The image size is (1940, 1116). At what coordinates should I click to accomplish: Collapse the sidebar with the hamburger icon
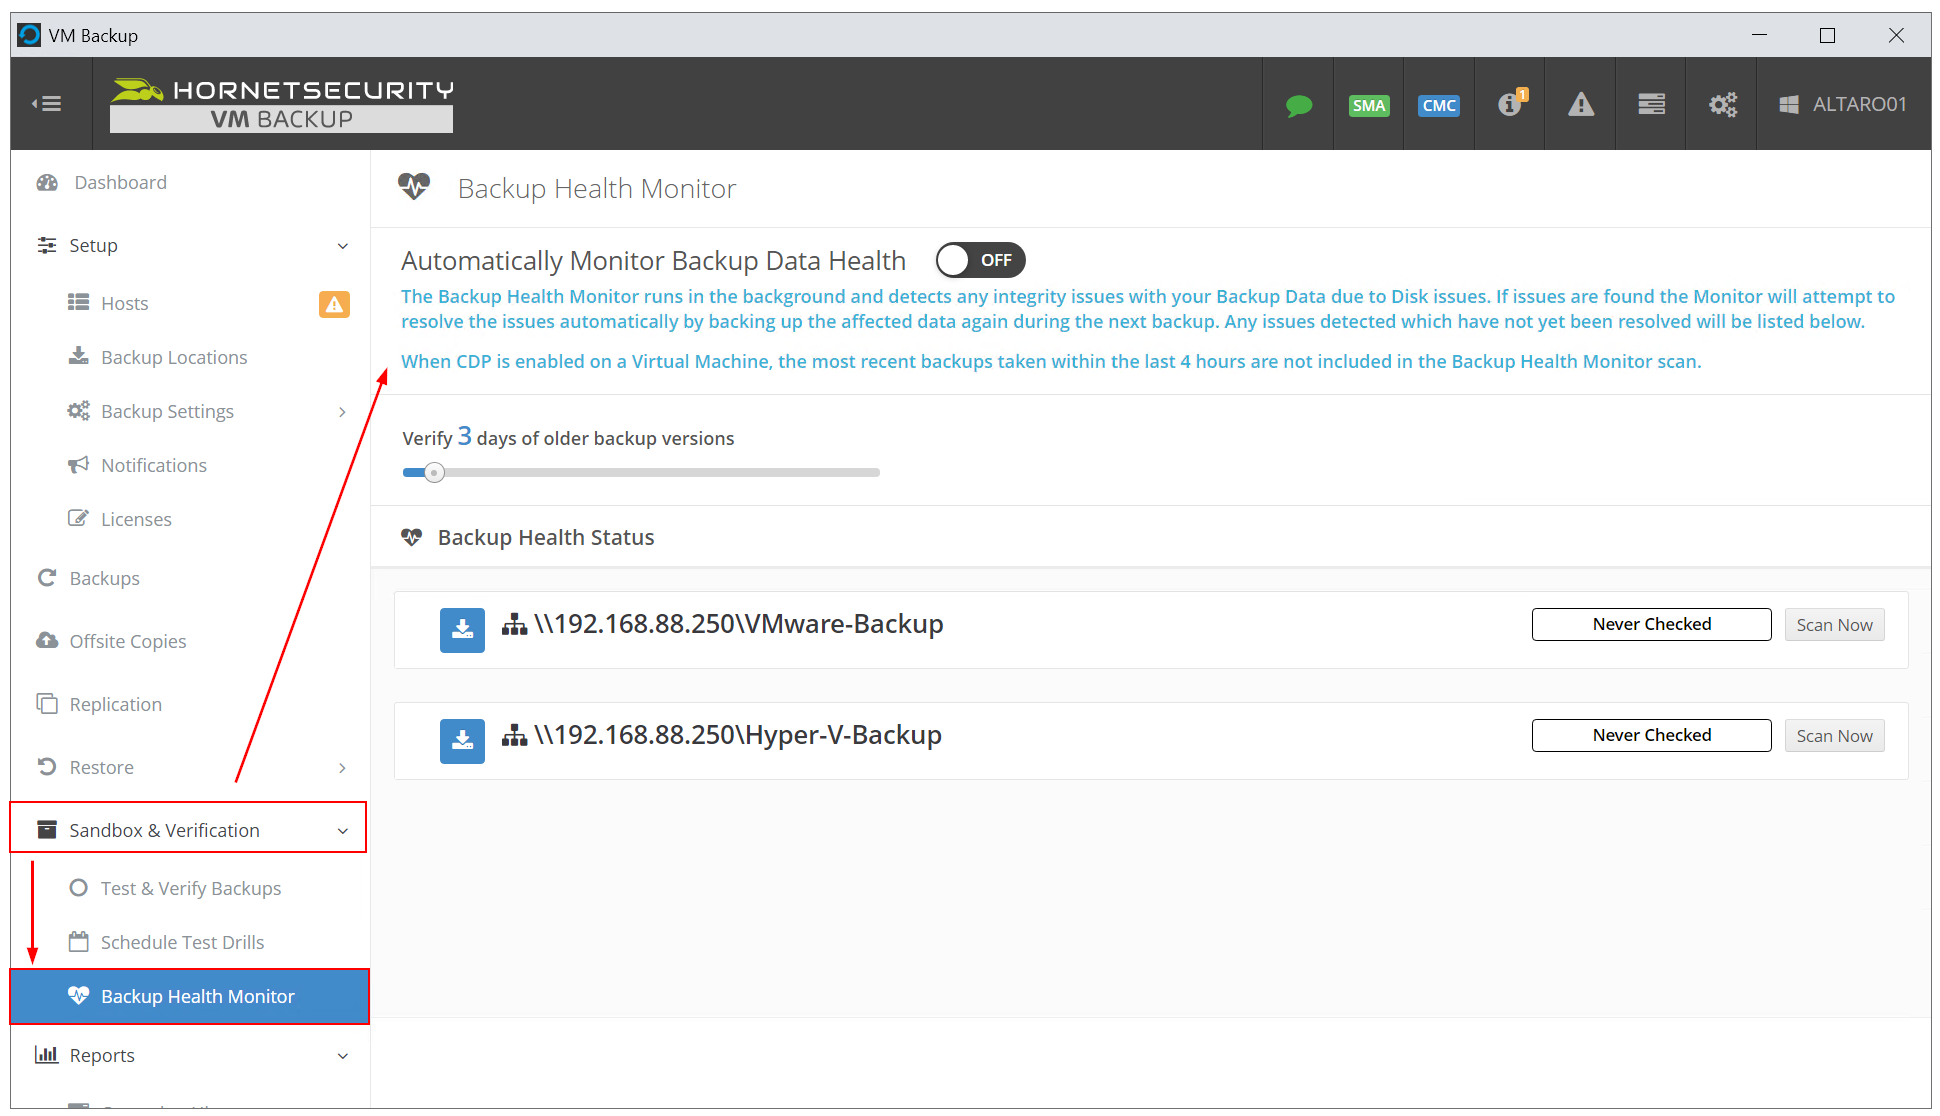[x=47, y=104]
